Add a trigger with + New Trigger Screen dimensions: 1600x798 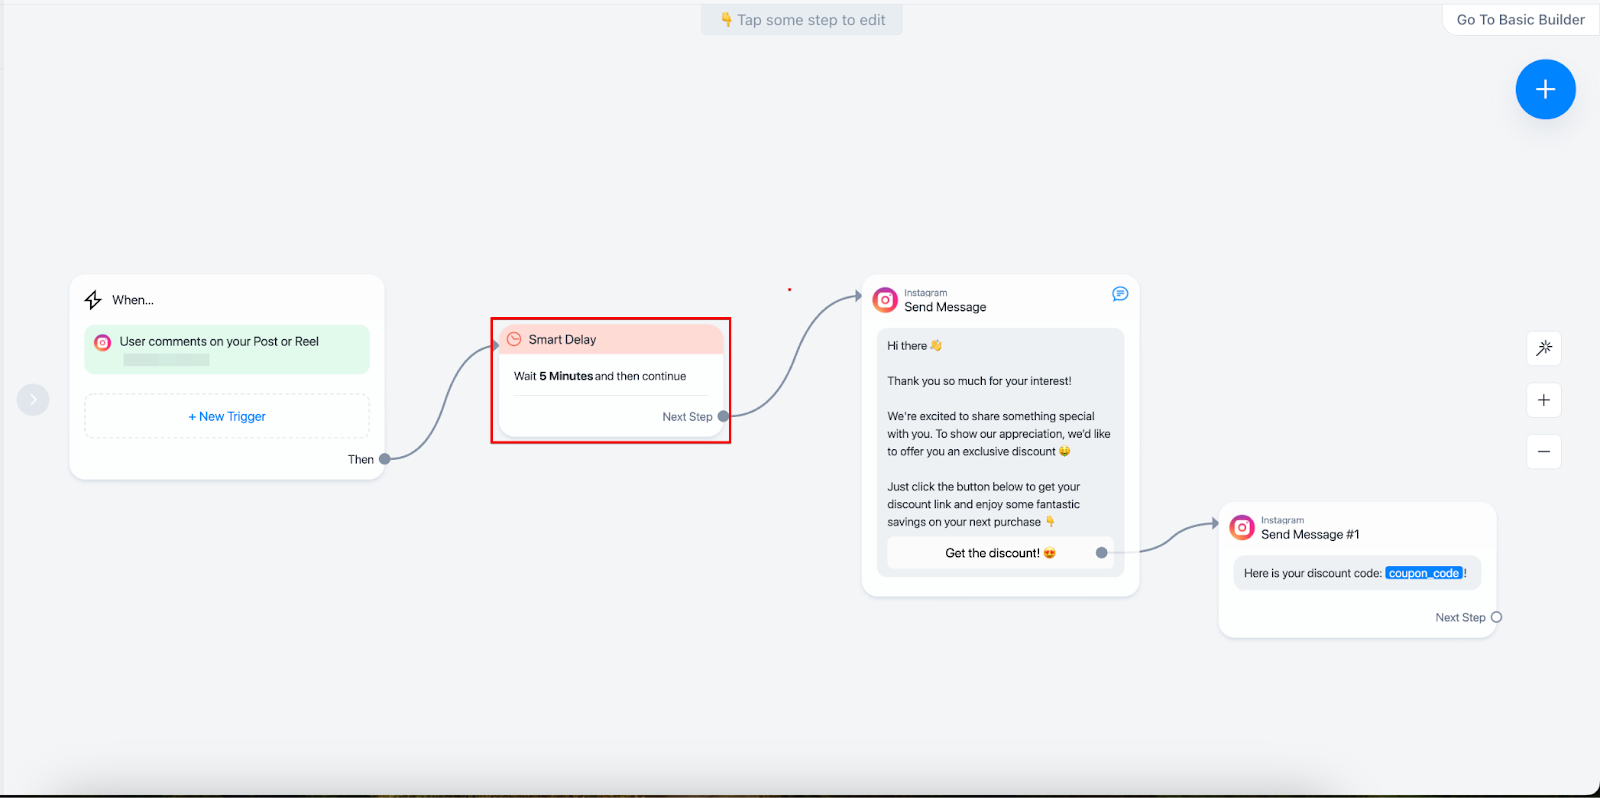pos(227,416)
